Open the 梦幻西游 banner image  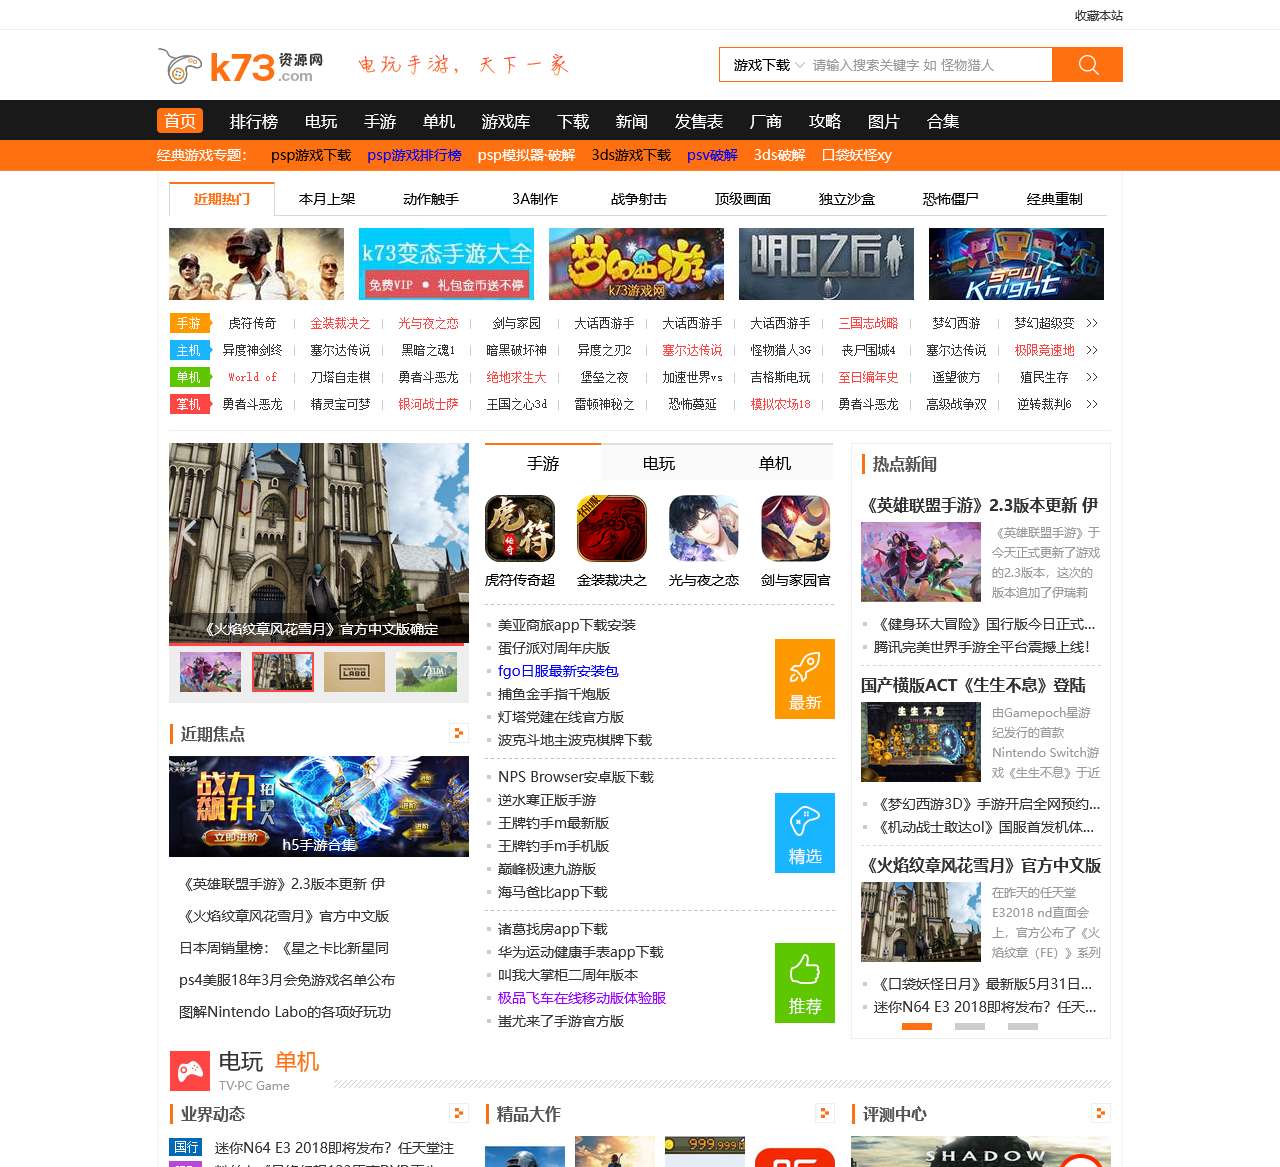click(x=636, y=264)
